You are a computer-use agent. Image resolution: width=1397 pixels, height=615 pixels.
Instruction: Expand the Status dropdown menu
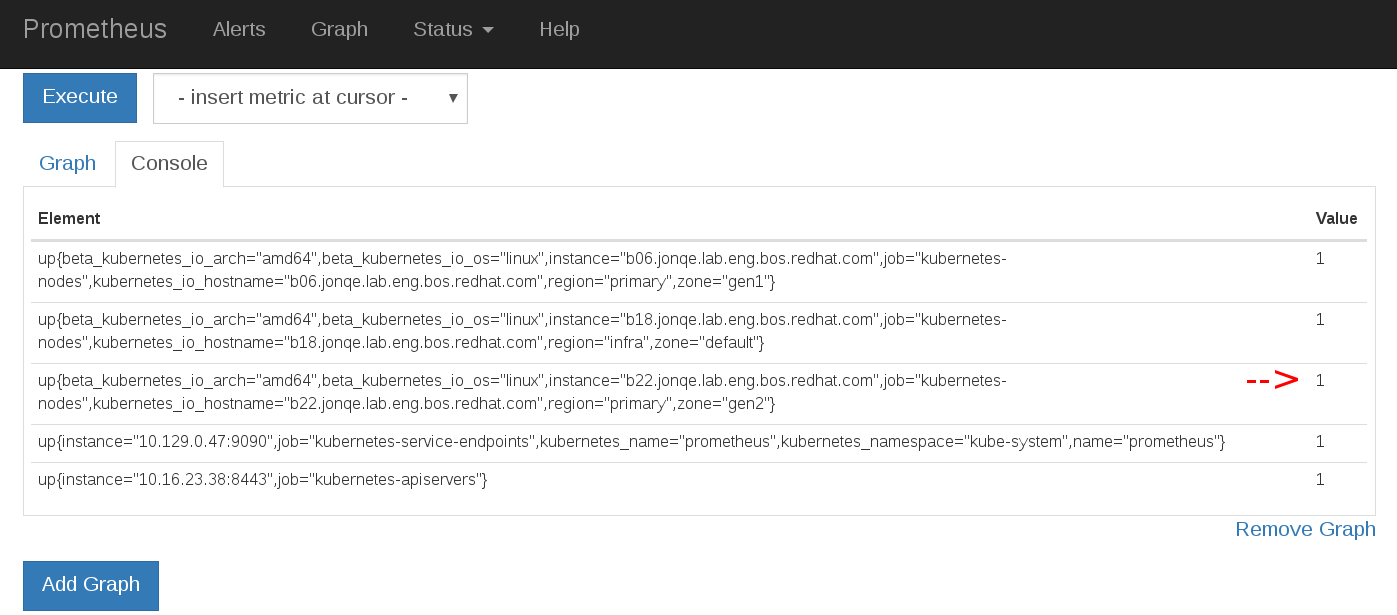(453, 29)
